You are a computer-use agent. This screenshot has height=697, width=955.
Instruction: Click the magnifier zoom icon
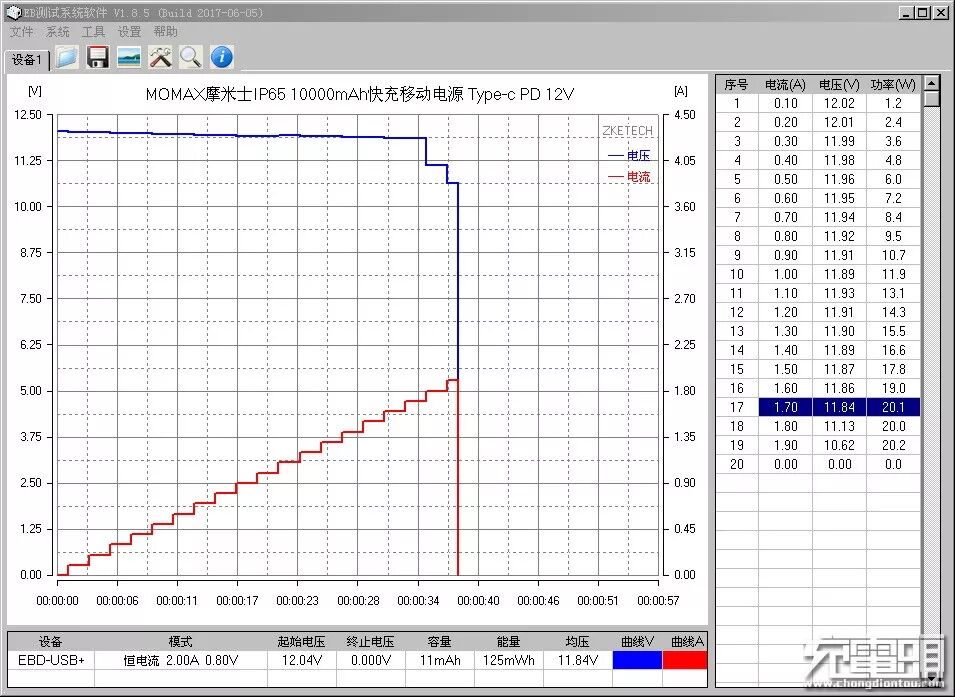(191, 57)
